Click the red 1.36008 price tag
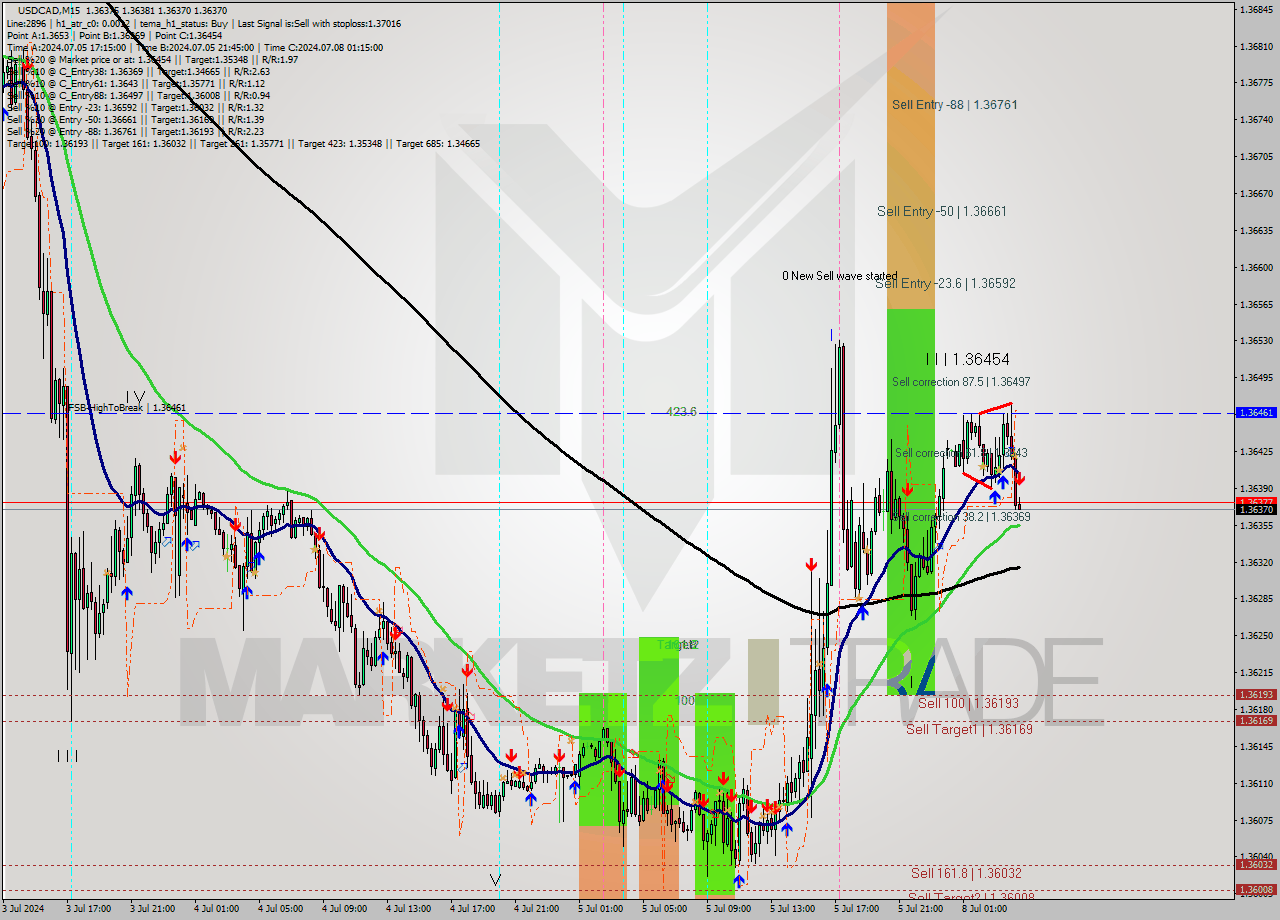 tap(1256, 889)
